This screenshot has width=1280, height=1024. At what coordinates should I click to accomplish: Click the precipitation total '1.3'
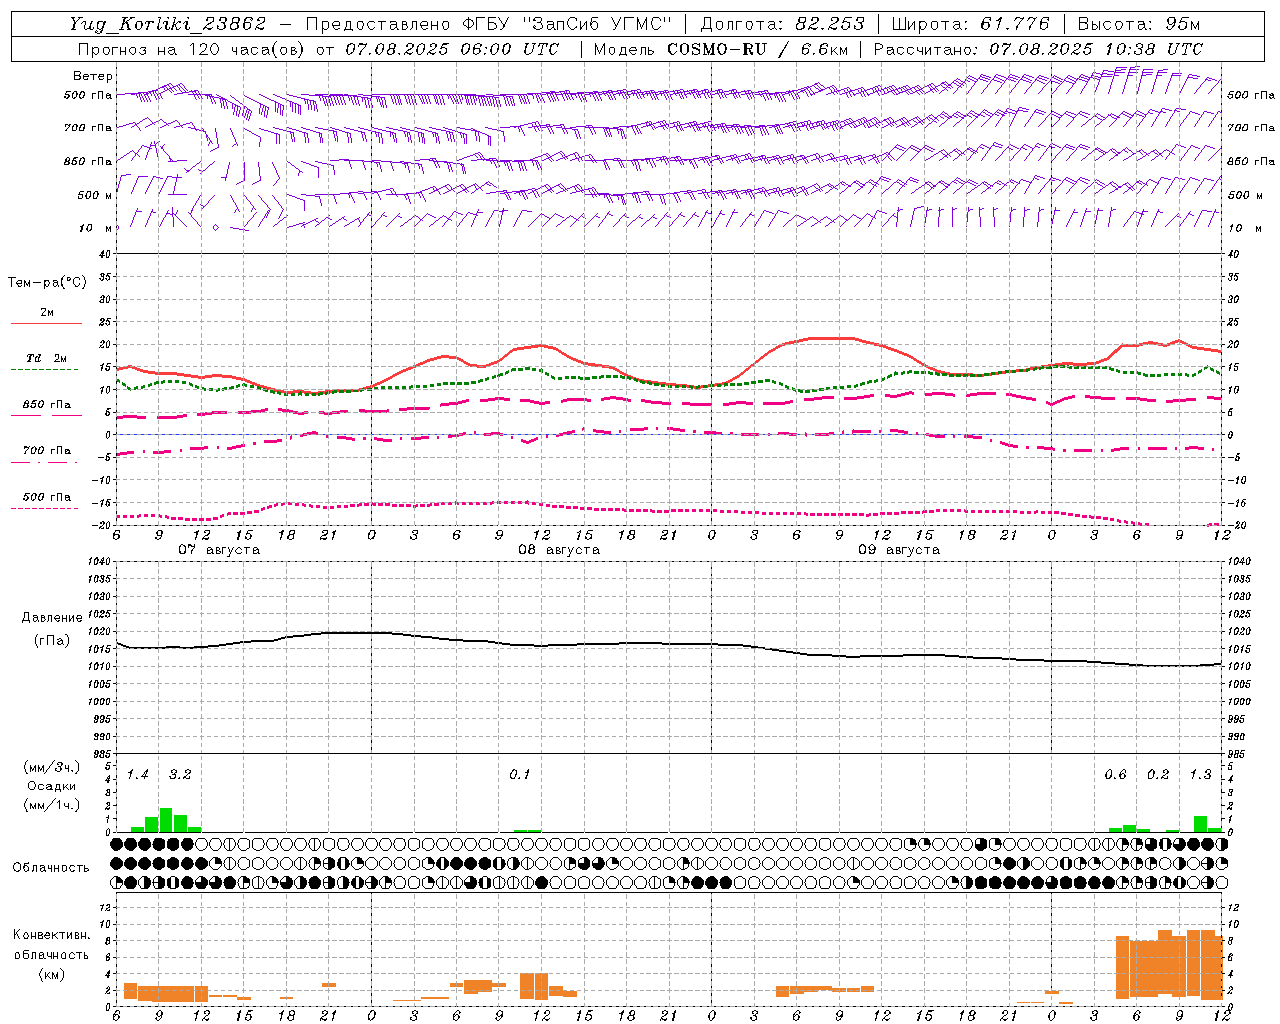1200,774
